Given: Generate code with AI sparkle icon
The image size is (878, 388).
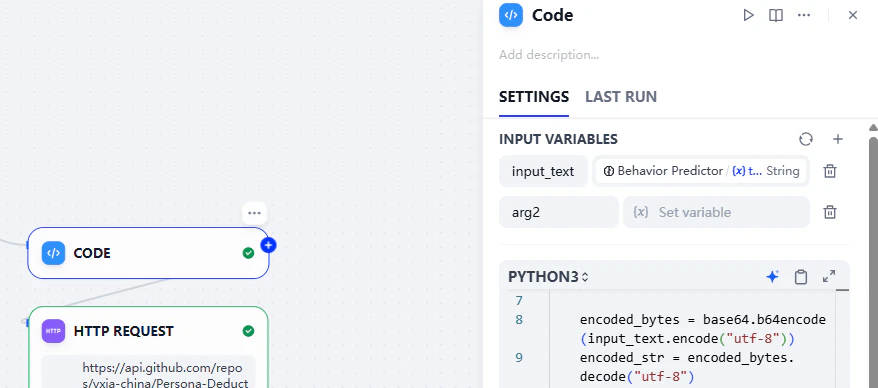Looking at the screenshot, I should [x=773, y=277].
